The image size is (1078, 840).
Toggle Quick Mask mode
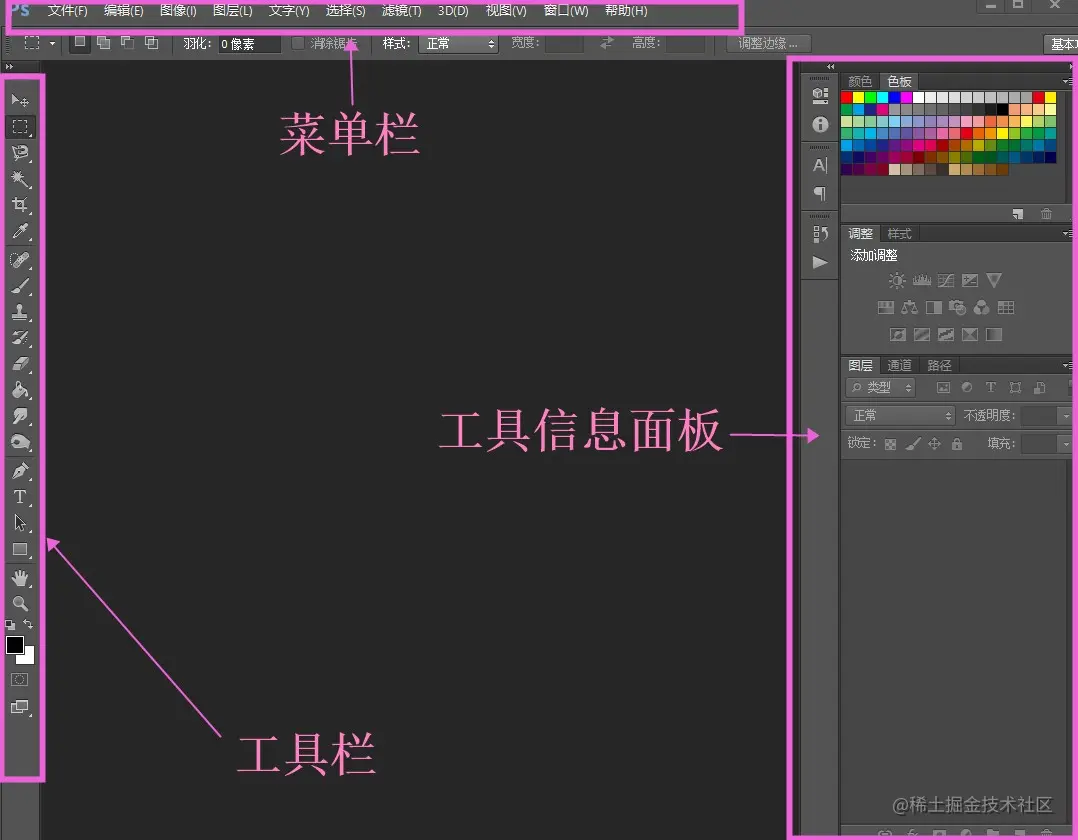[x=19, y=680]
